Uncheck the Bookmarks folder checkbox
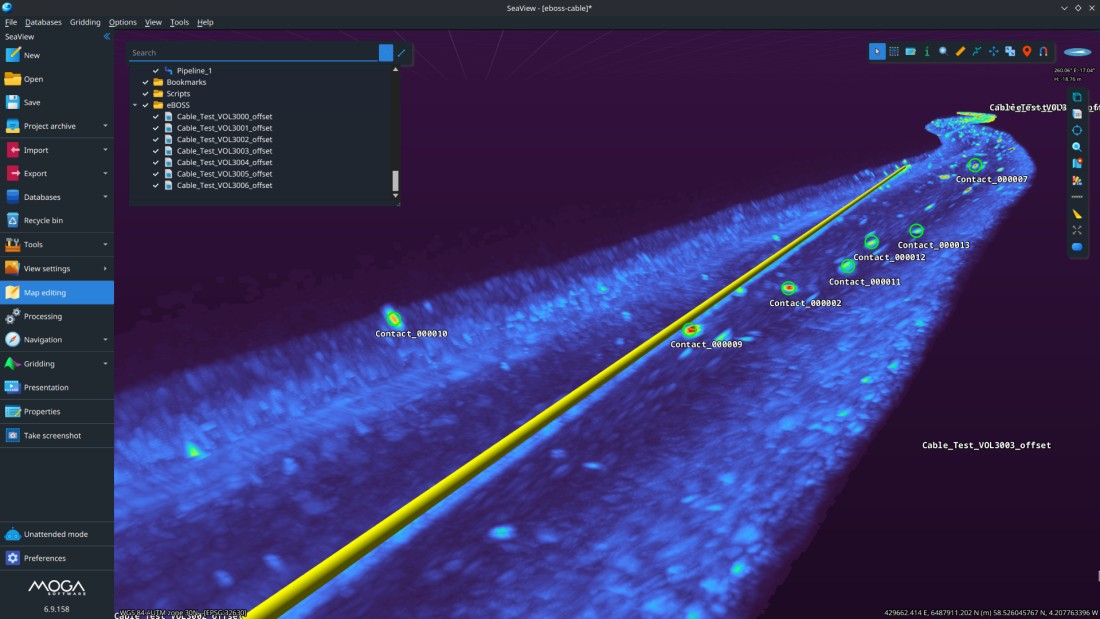Viewport: 1100px width, 619px height. (145, 82)
